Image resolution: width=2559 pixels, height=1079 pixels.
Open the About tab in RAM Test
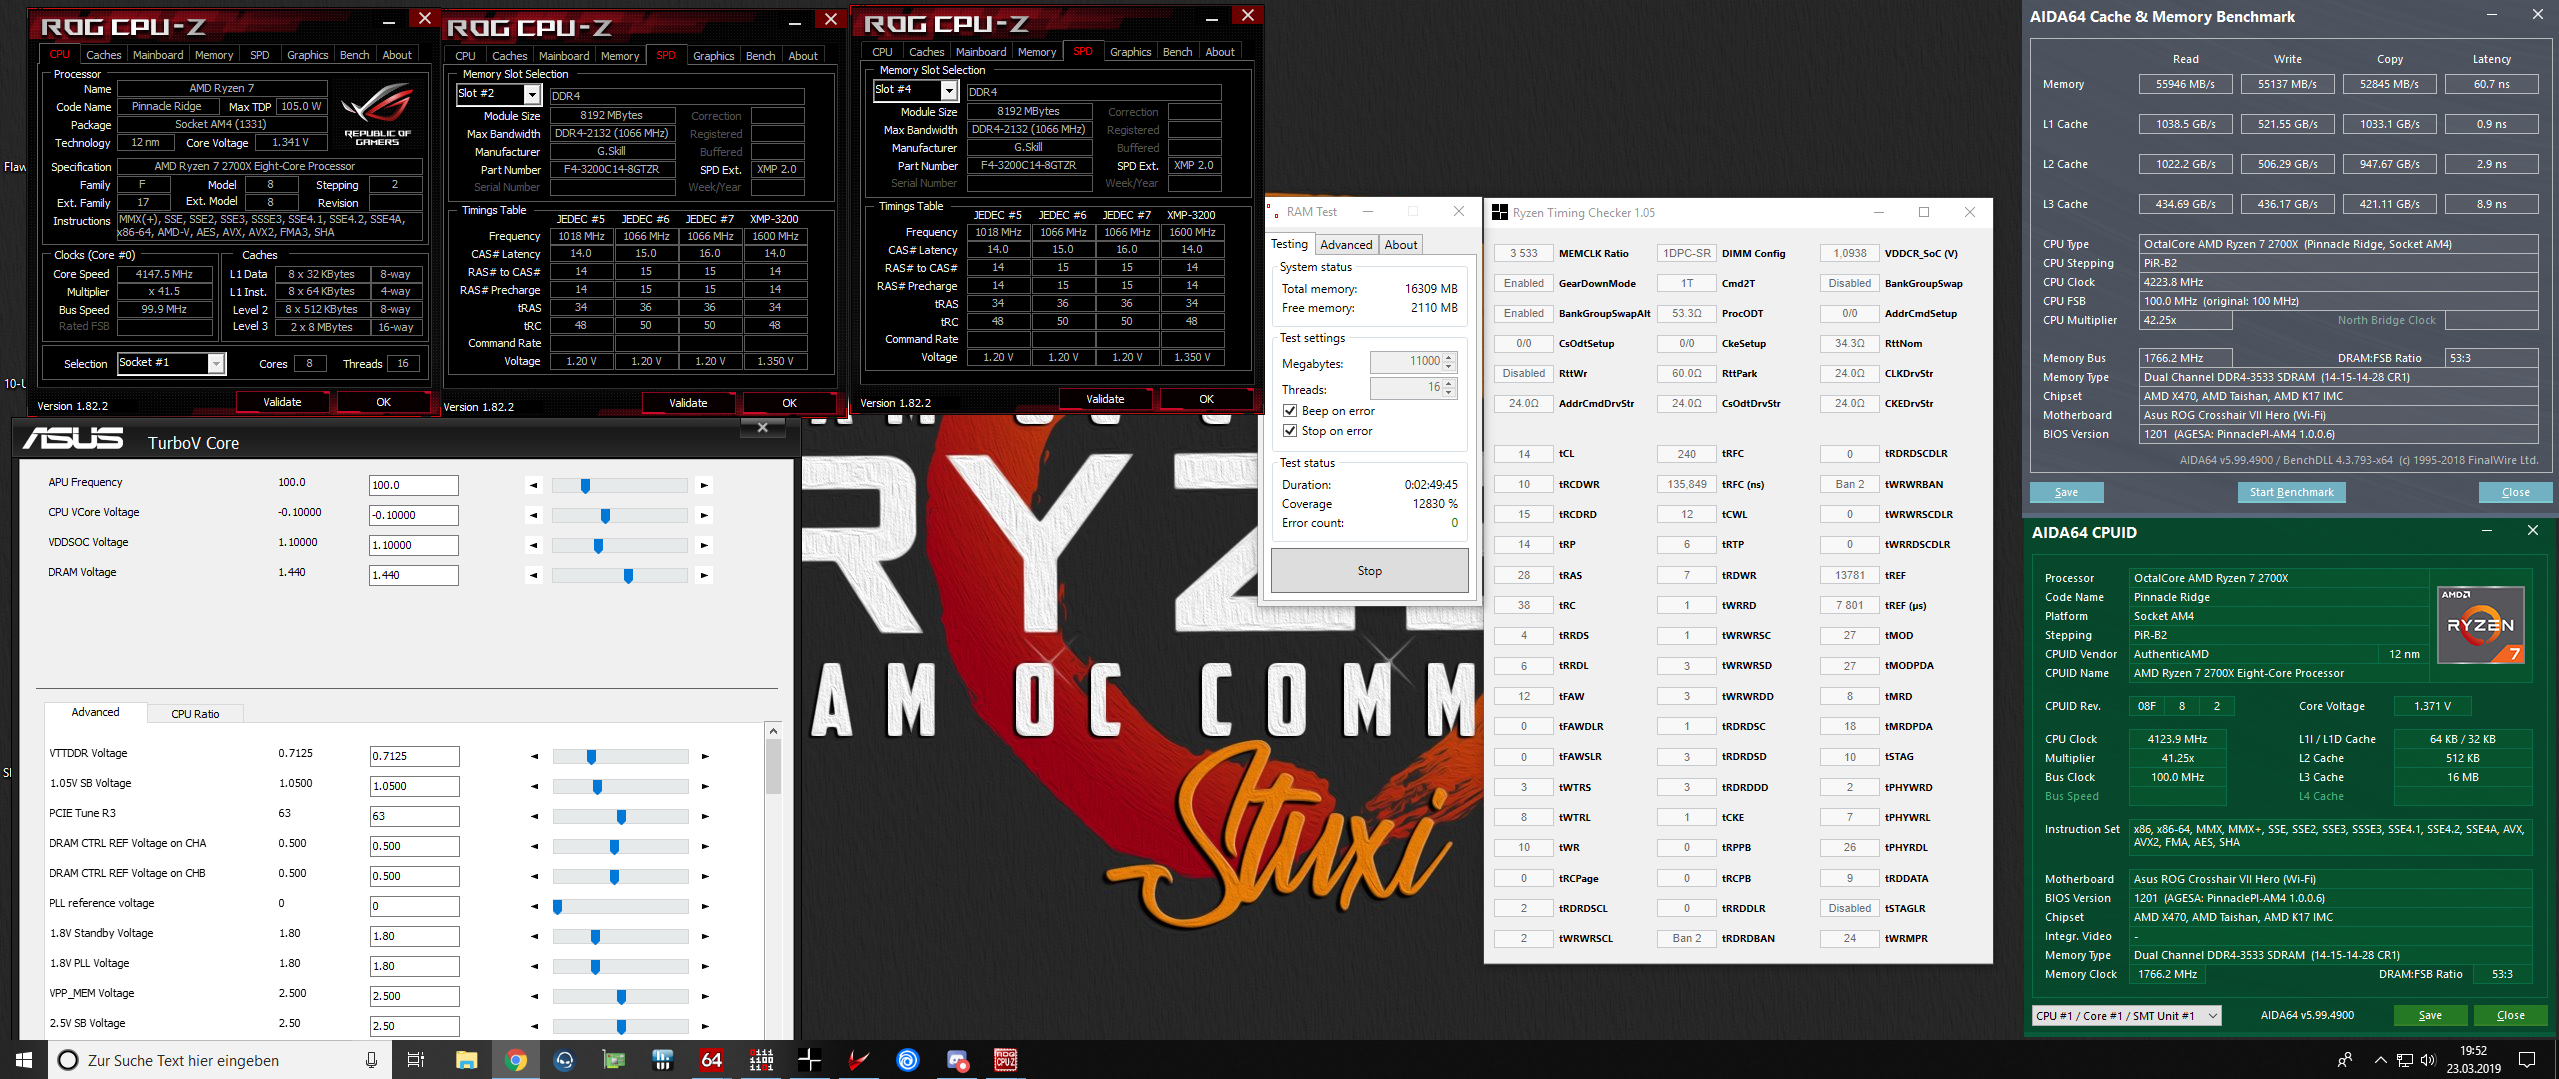coord(1401,245)
